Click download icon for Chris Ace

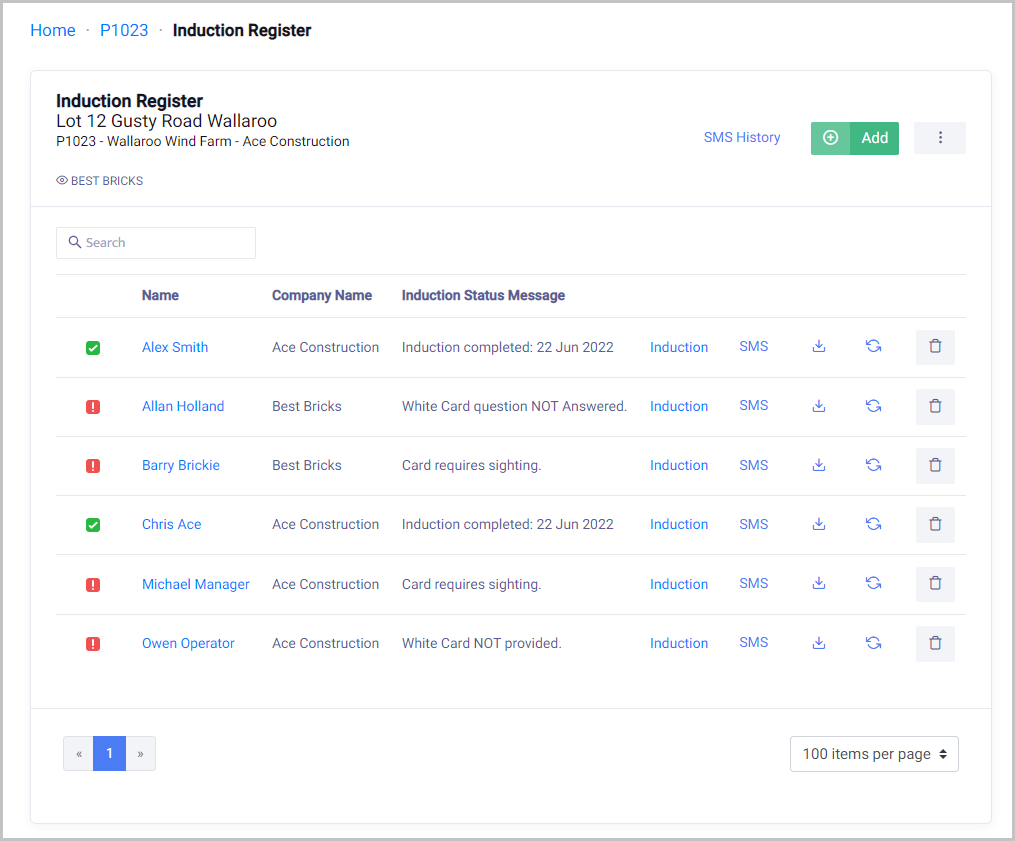pos(819,524)
